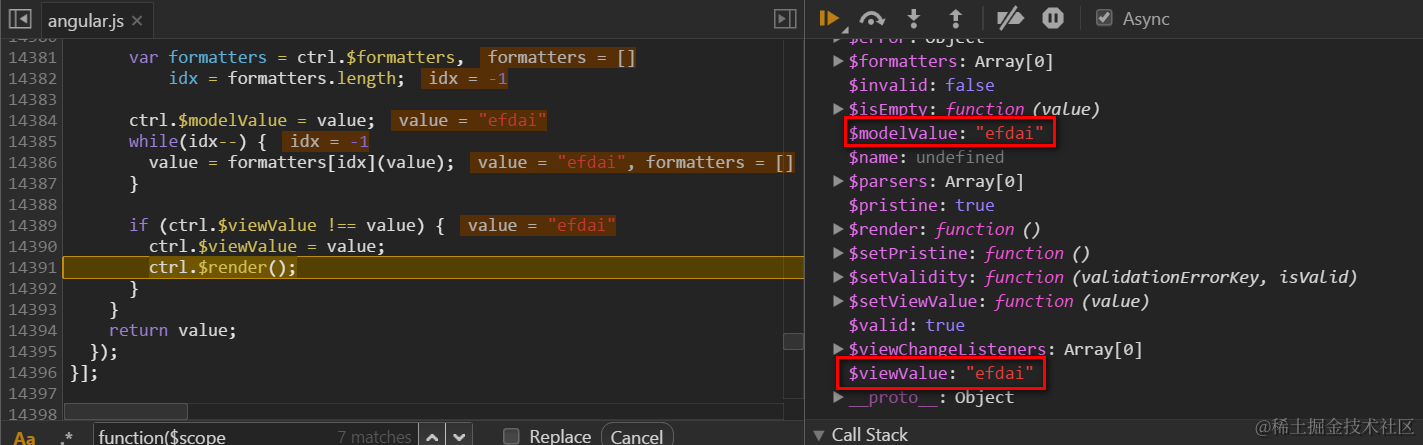Viewport: 1423px width, 445px height.
Task: Set breakpoint on line 14394
Action: [30, 330]
